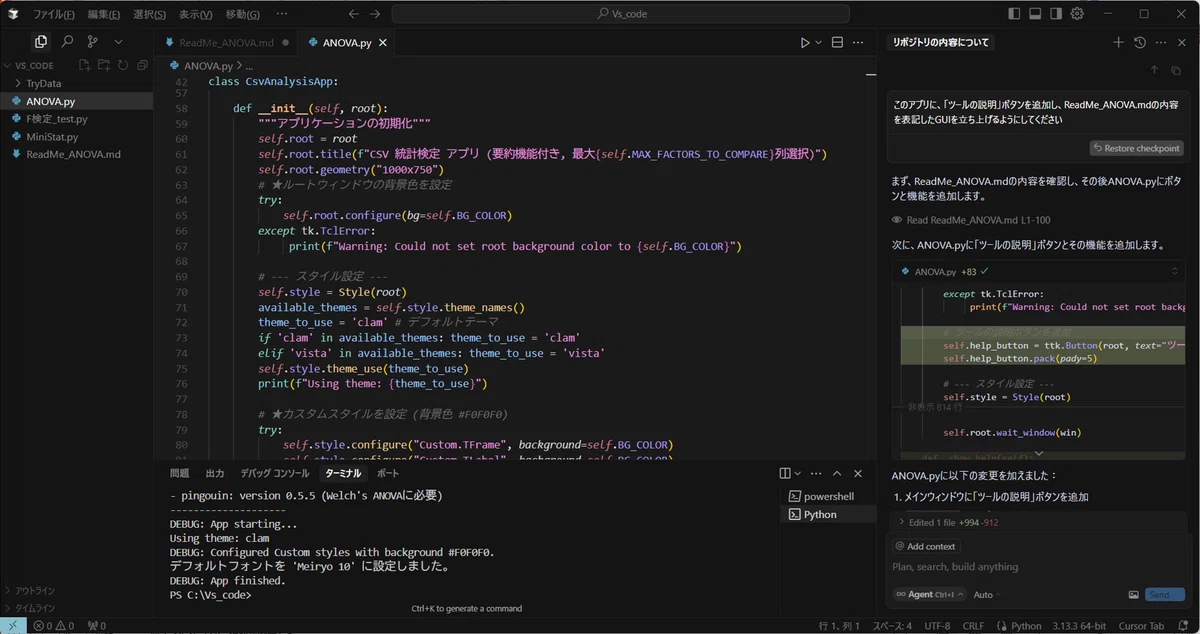
Task: Open F検定_test.py in the file tree
Action: [x=77, y=119]
